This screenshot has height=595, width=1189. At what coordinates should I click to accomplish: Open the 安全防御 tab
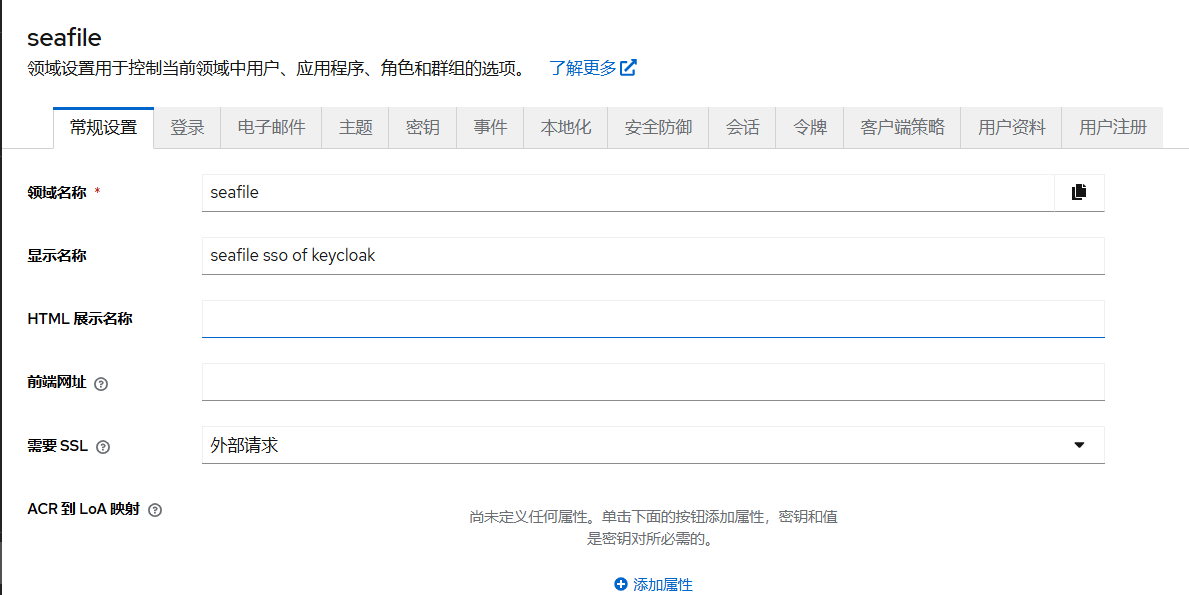click(658, 127)
